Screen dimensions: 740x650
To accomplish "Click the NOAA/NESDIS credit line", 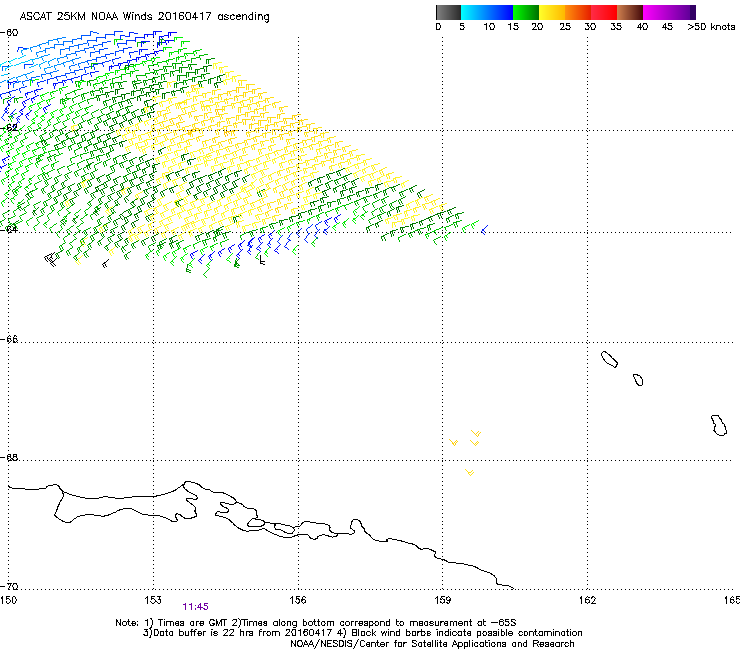I will coord(432,644).
